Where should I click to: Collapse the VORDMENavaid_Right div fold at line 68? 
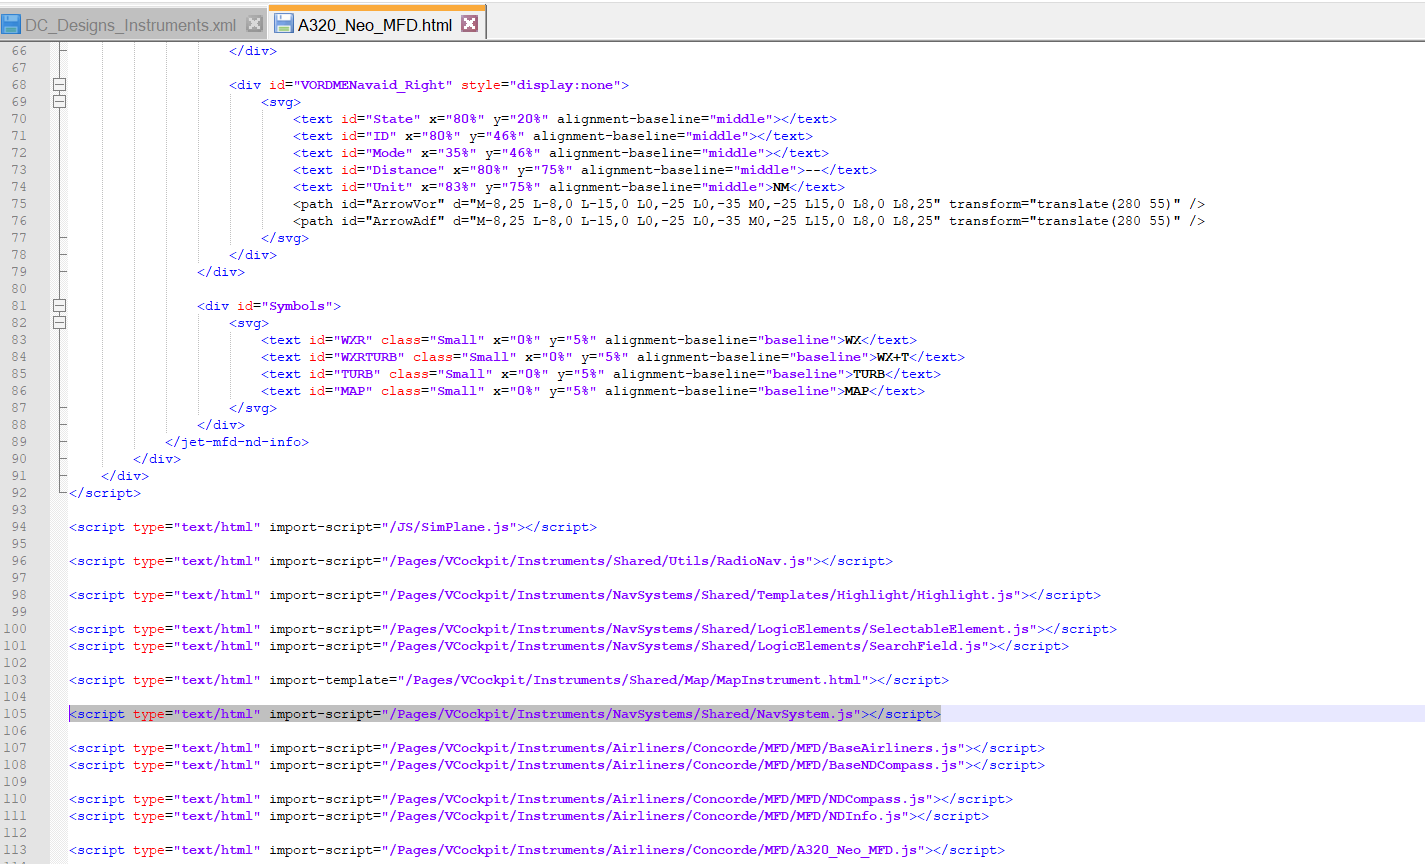(x=60, y=85)
